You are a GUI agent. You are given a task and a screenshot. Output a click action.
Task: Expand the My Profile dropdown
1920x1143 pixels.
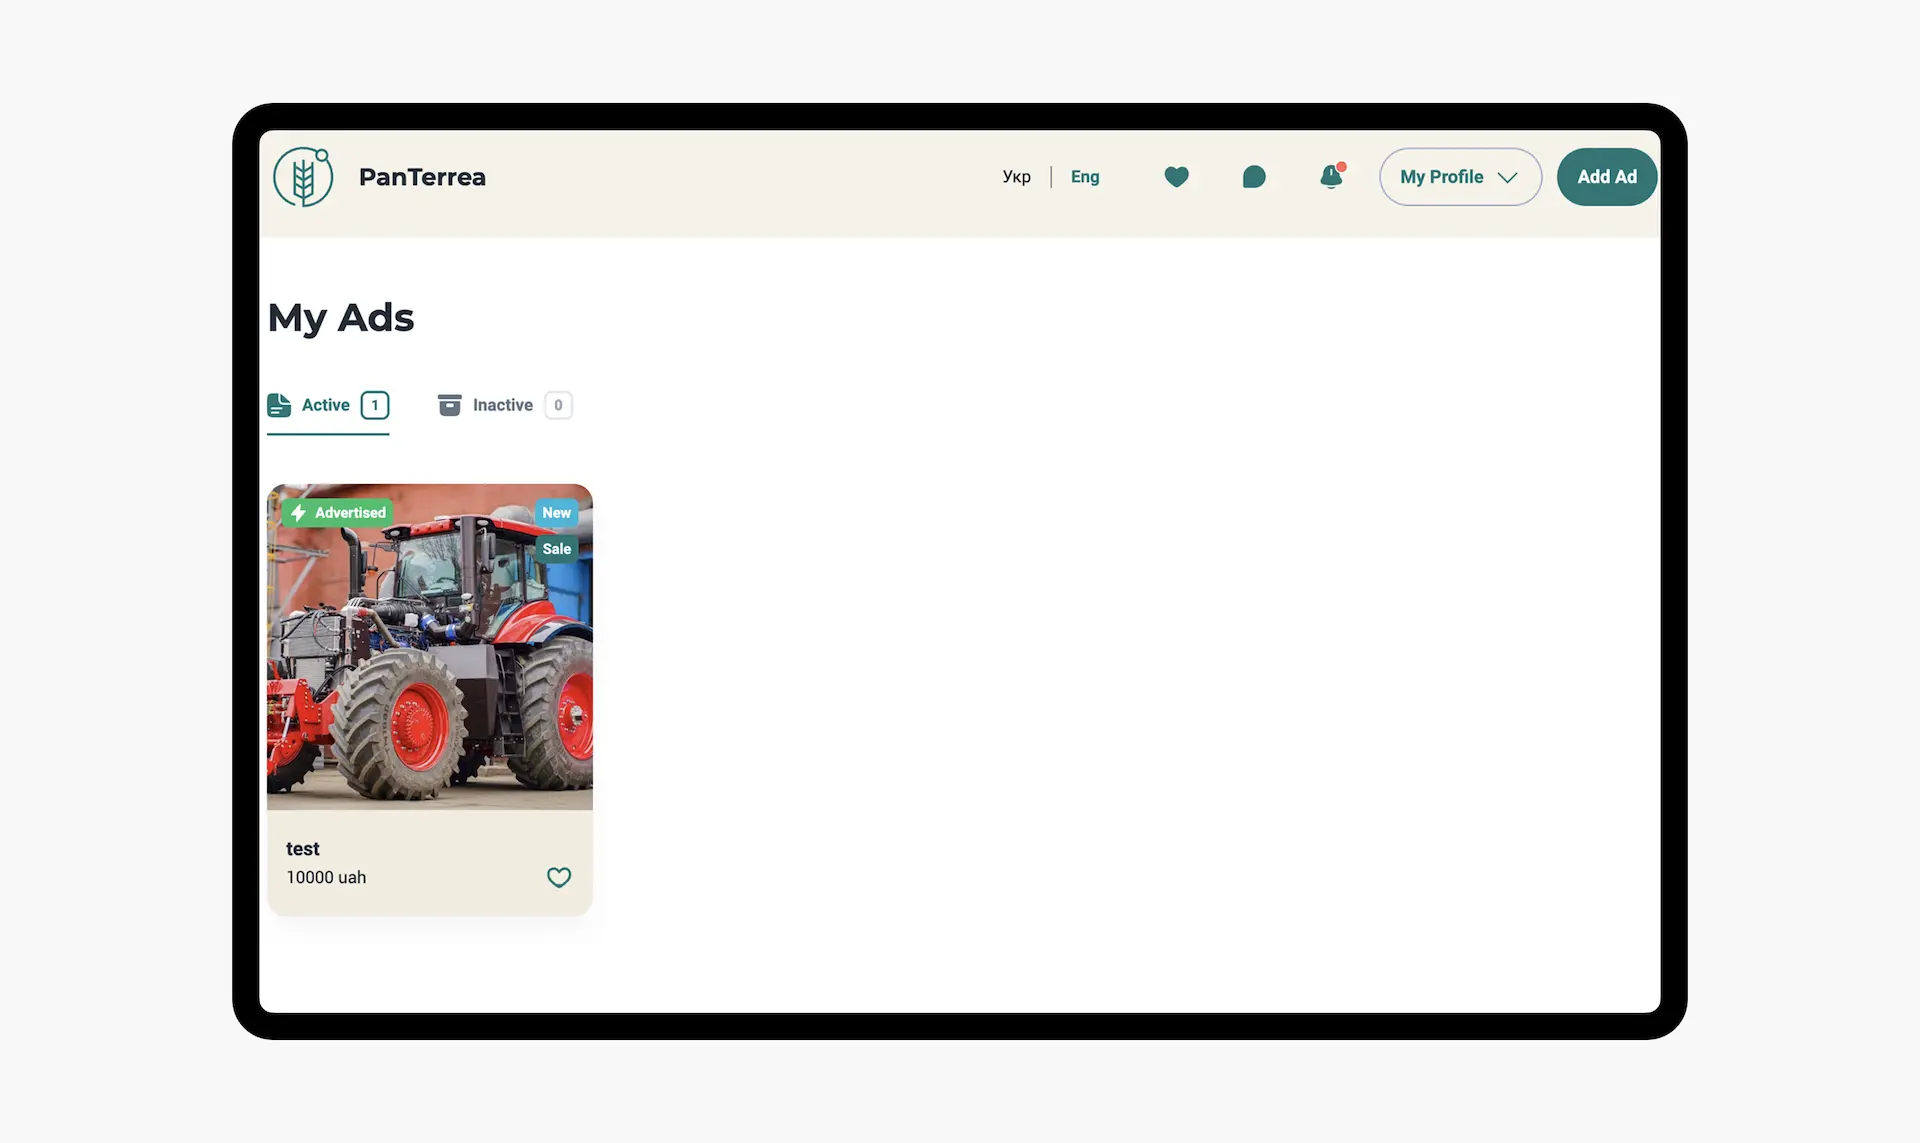pos(1442,177)
